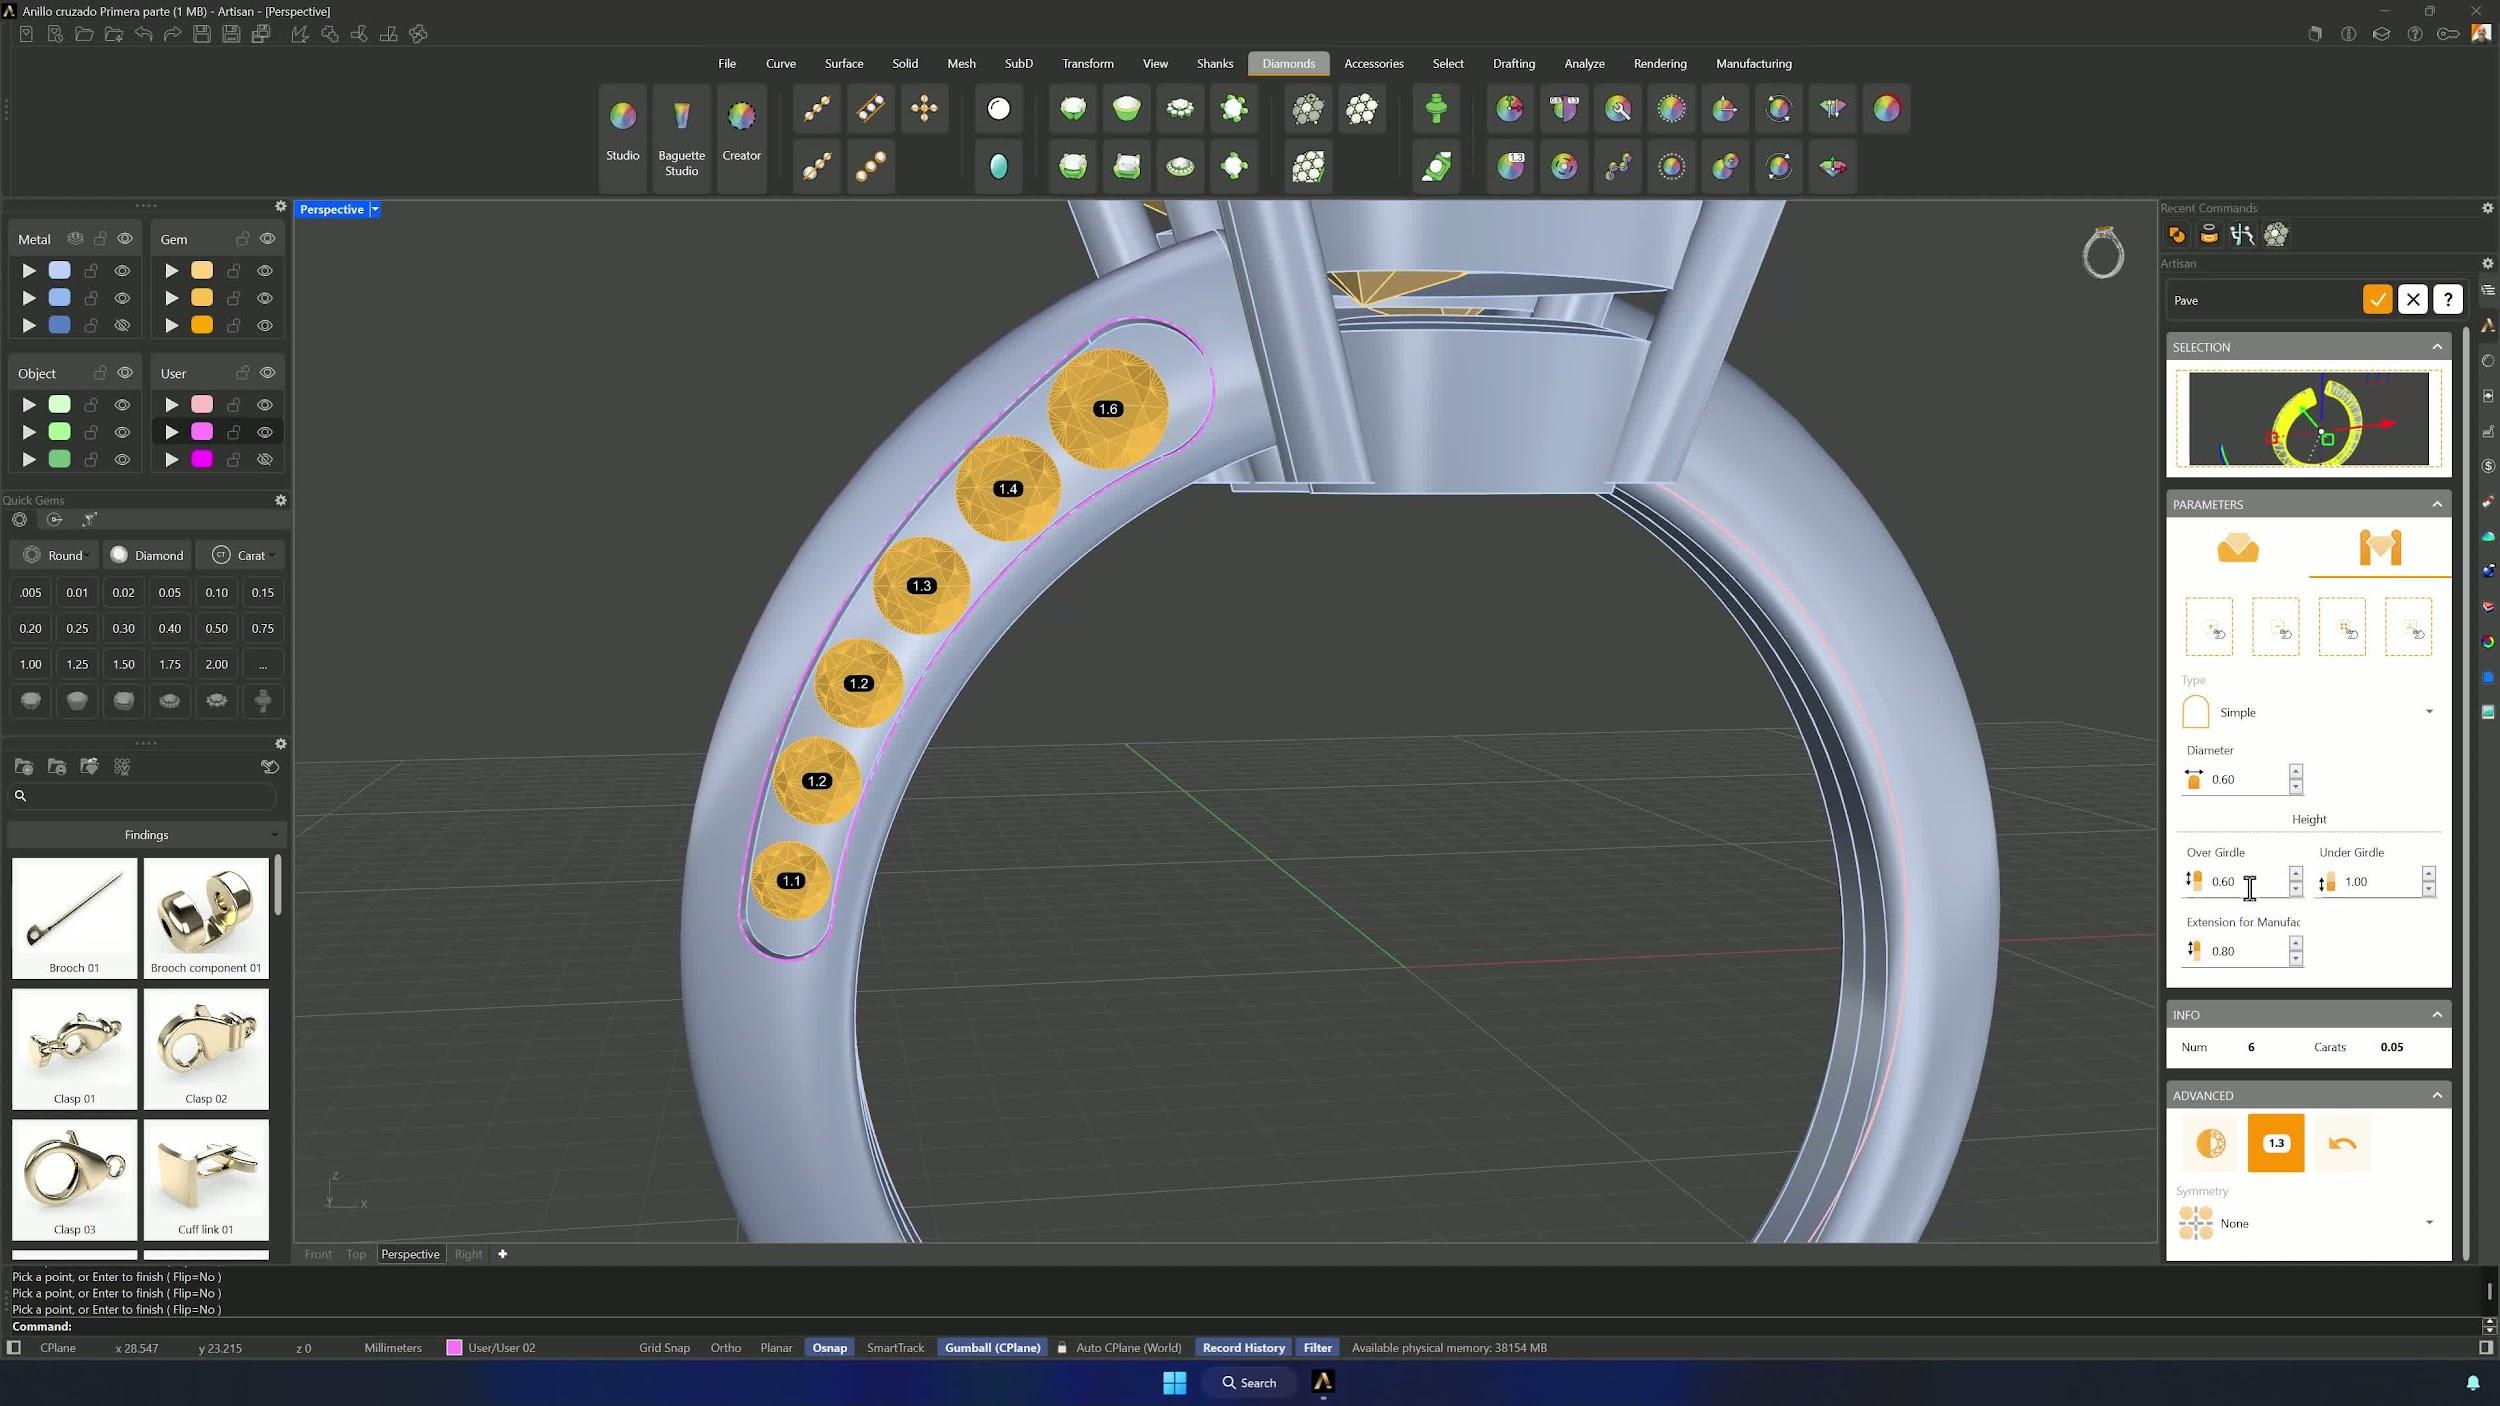The width and height of the screenshot is (2500, 1406).
Task: Select the 1.00 carat quick gem
Action: pos(30,664)
